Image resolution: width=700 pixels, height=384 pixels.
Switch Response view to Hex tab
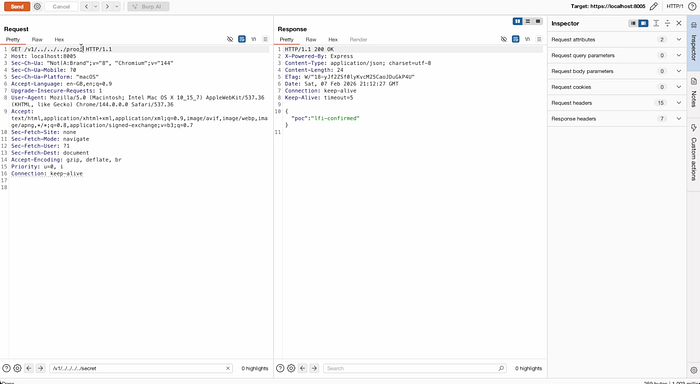click(333, 39)
